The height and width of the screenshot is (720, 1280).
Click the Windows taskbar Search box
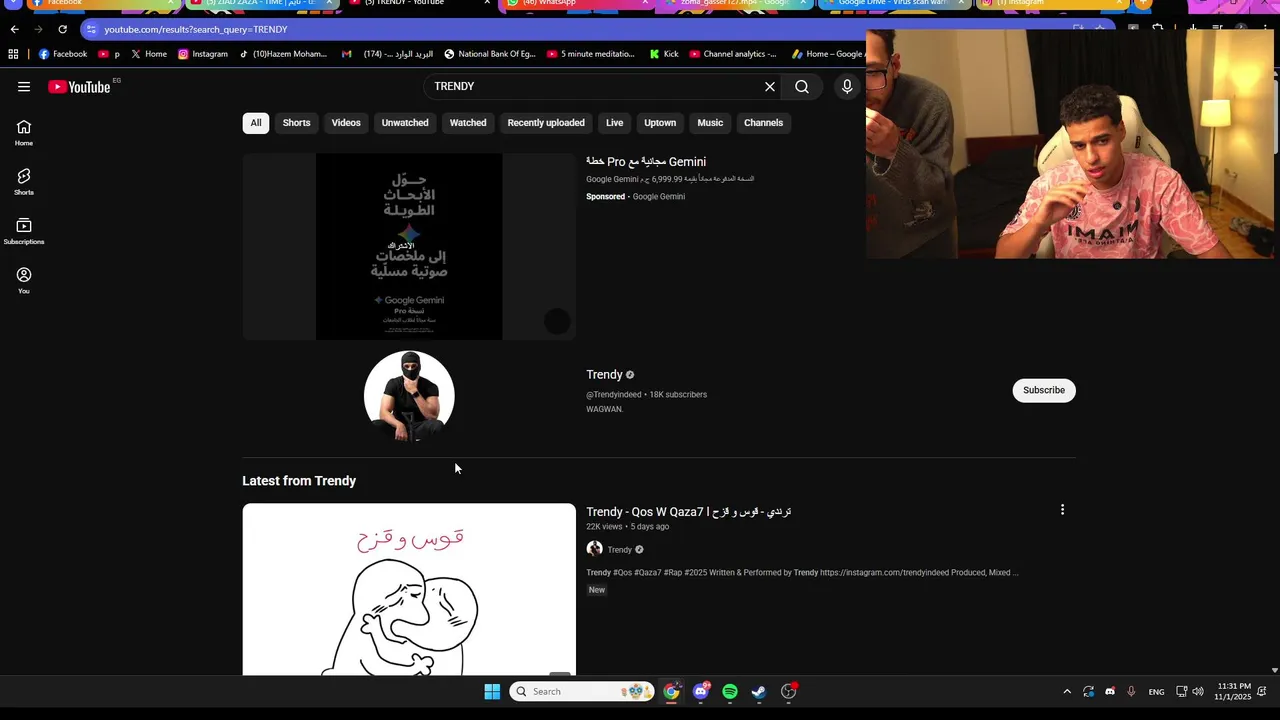coord(581,692)
